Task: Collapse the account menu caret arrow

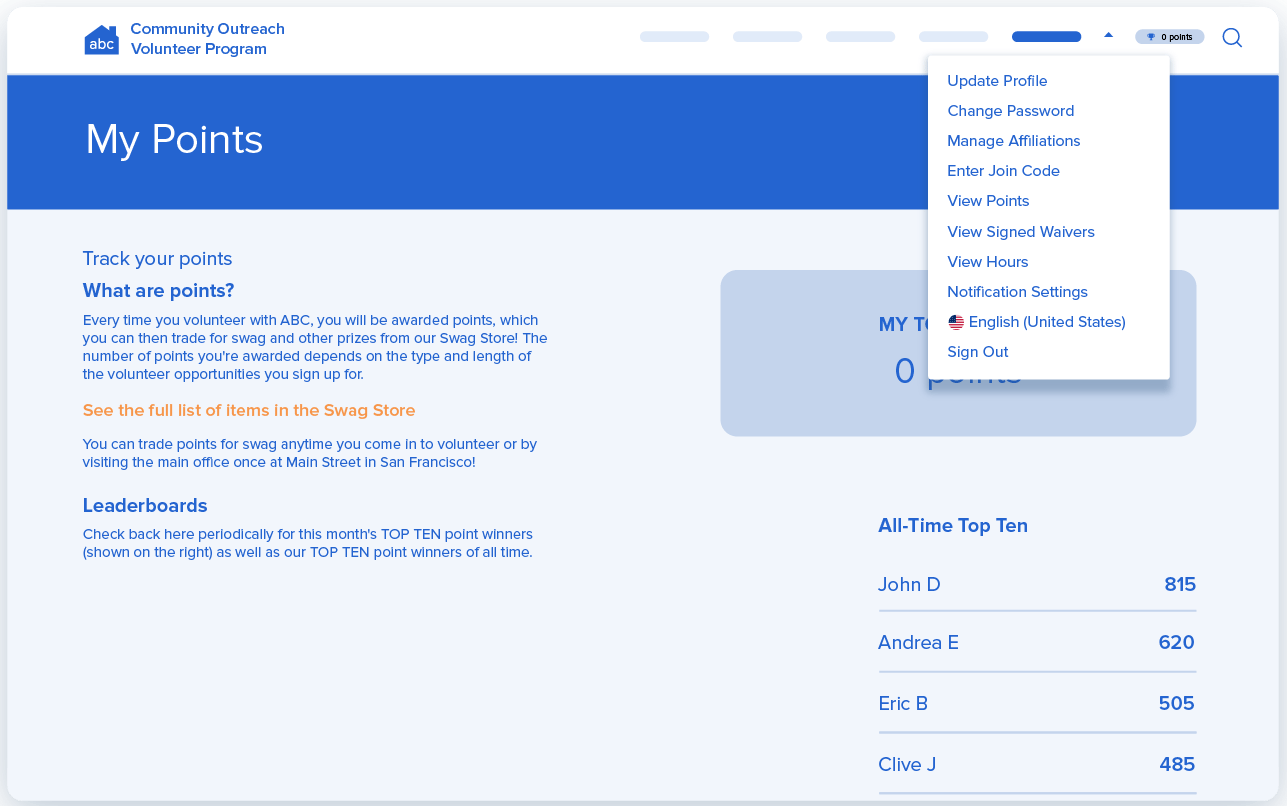Action: [x=1108, y=35]
